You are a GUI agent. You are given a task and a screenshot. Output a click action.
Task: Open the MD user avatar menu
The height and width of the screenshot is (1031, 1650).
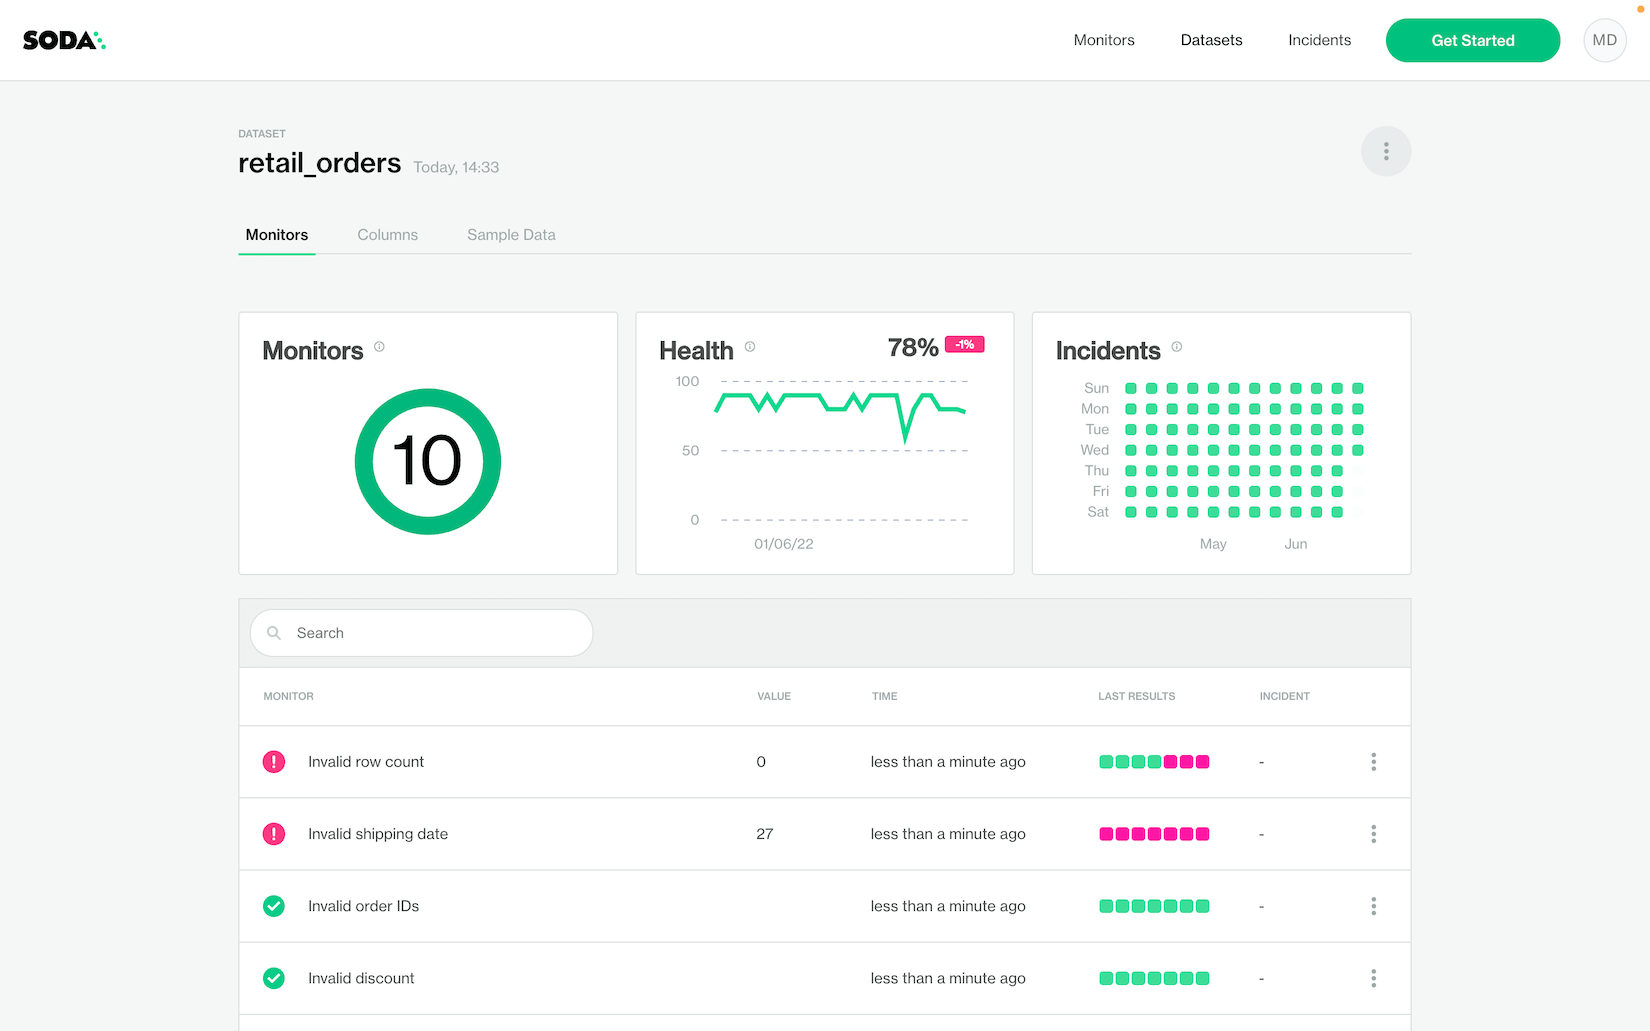click(1604, 40)
